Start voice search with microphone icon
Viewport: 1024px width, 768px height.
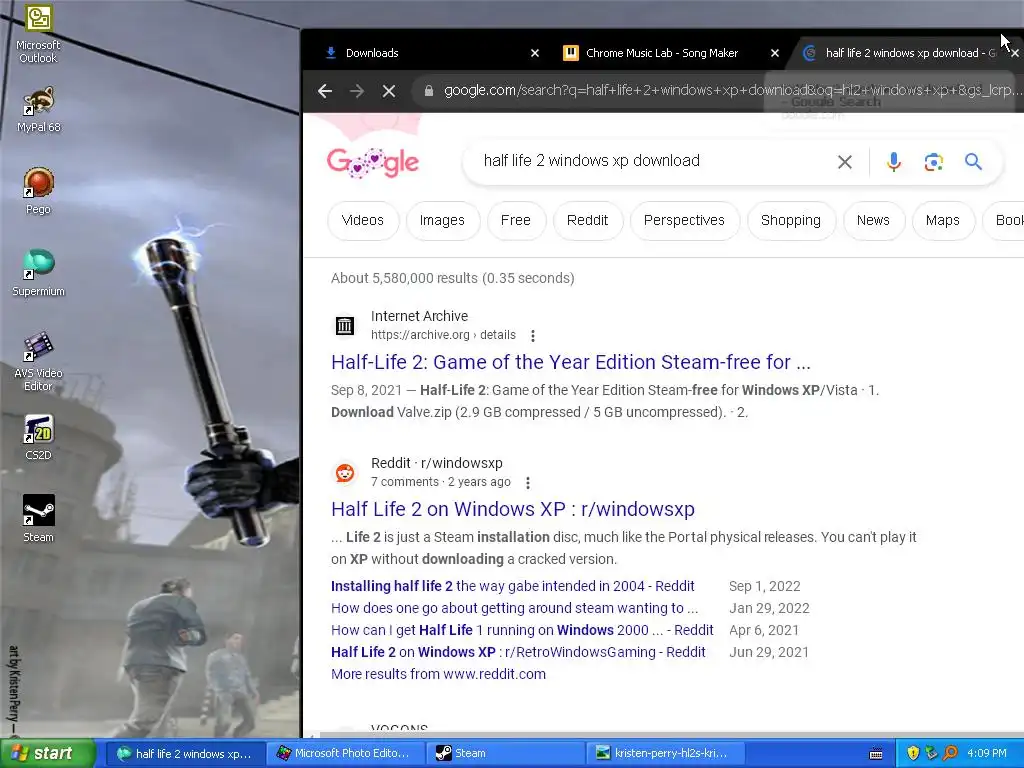coord(894,161)
